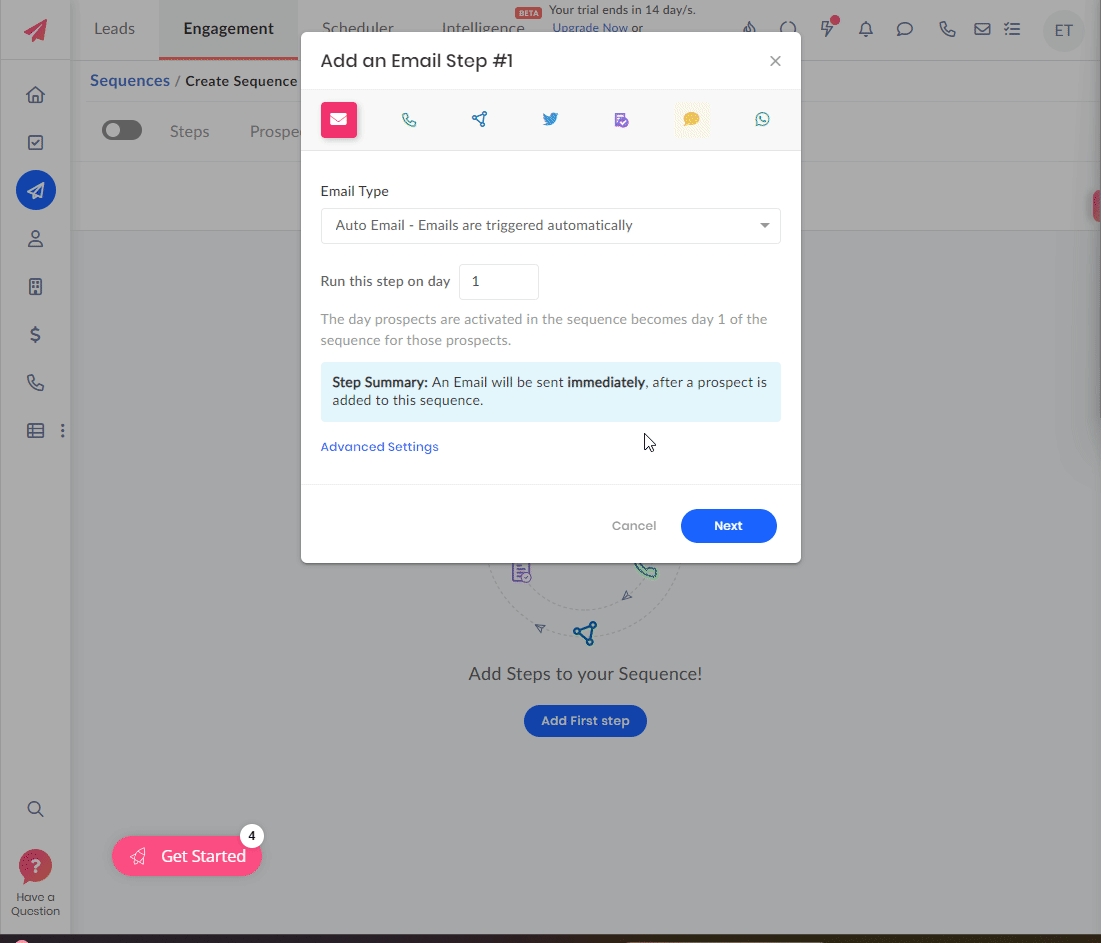The width and height of the screenshot is (1101, 943).
Task: Open the Engagement tab
Action: pyautogui.click(x=228, y=29)
